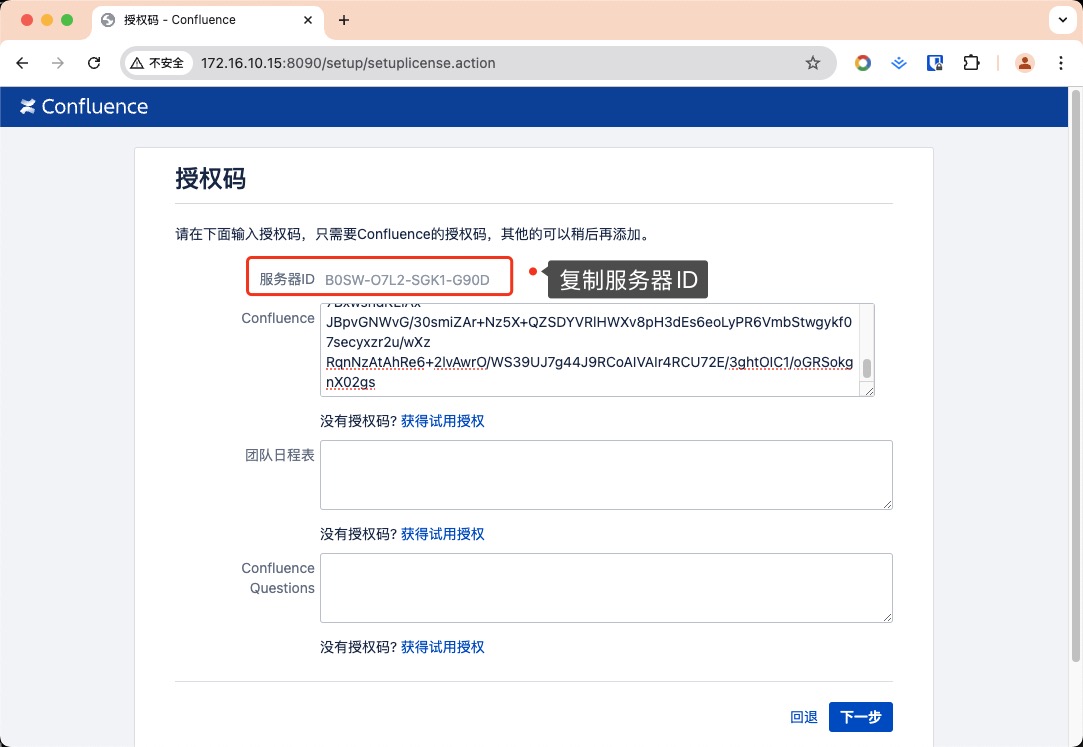1083x747 pixels.
Task: Click the 团队日程表 license text area
Action: 605,475
